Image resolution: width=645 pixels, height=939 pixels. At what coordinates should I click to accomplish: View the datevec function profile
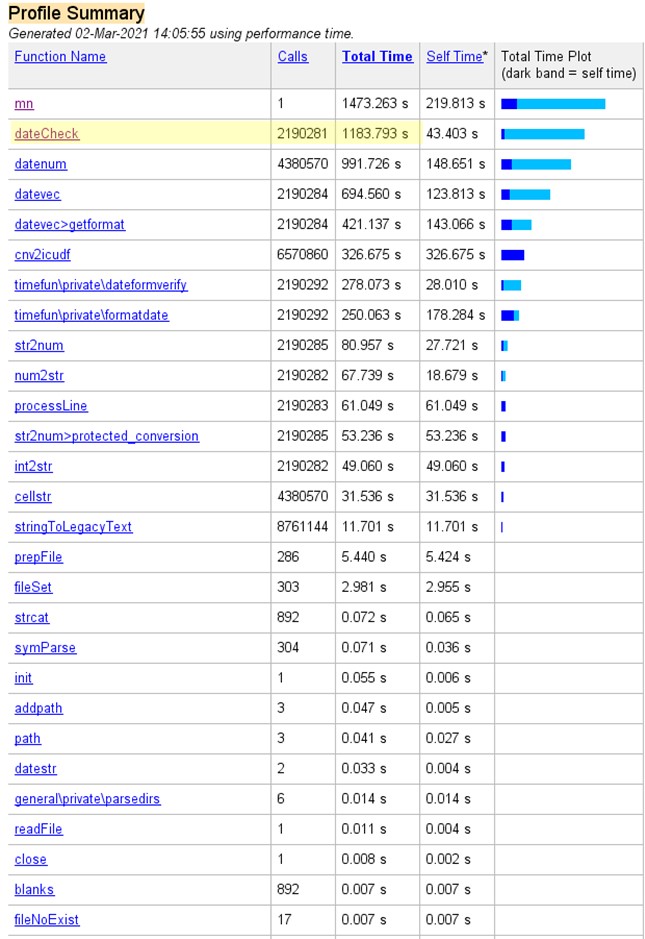coord(38,194)
